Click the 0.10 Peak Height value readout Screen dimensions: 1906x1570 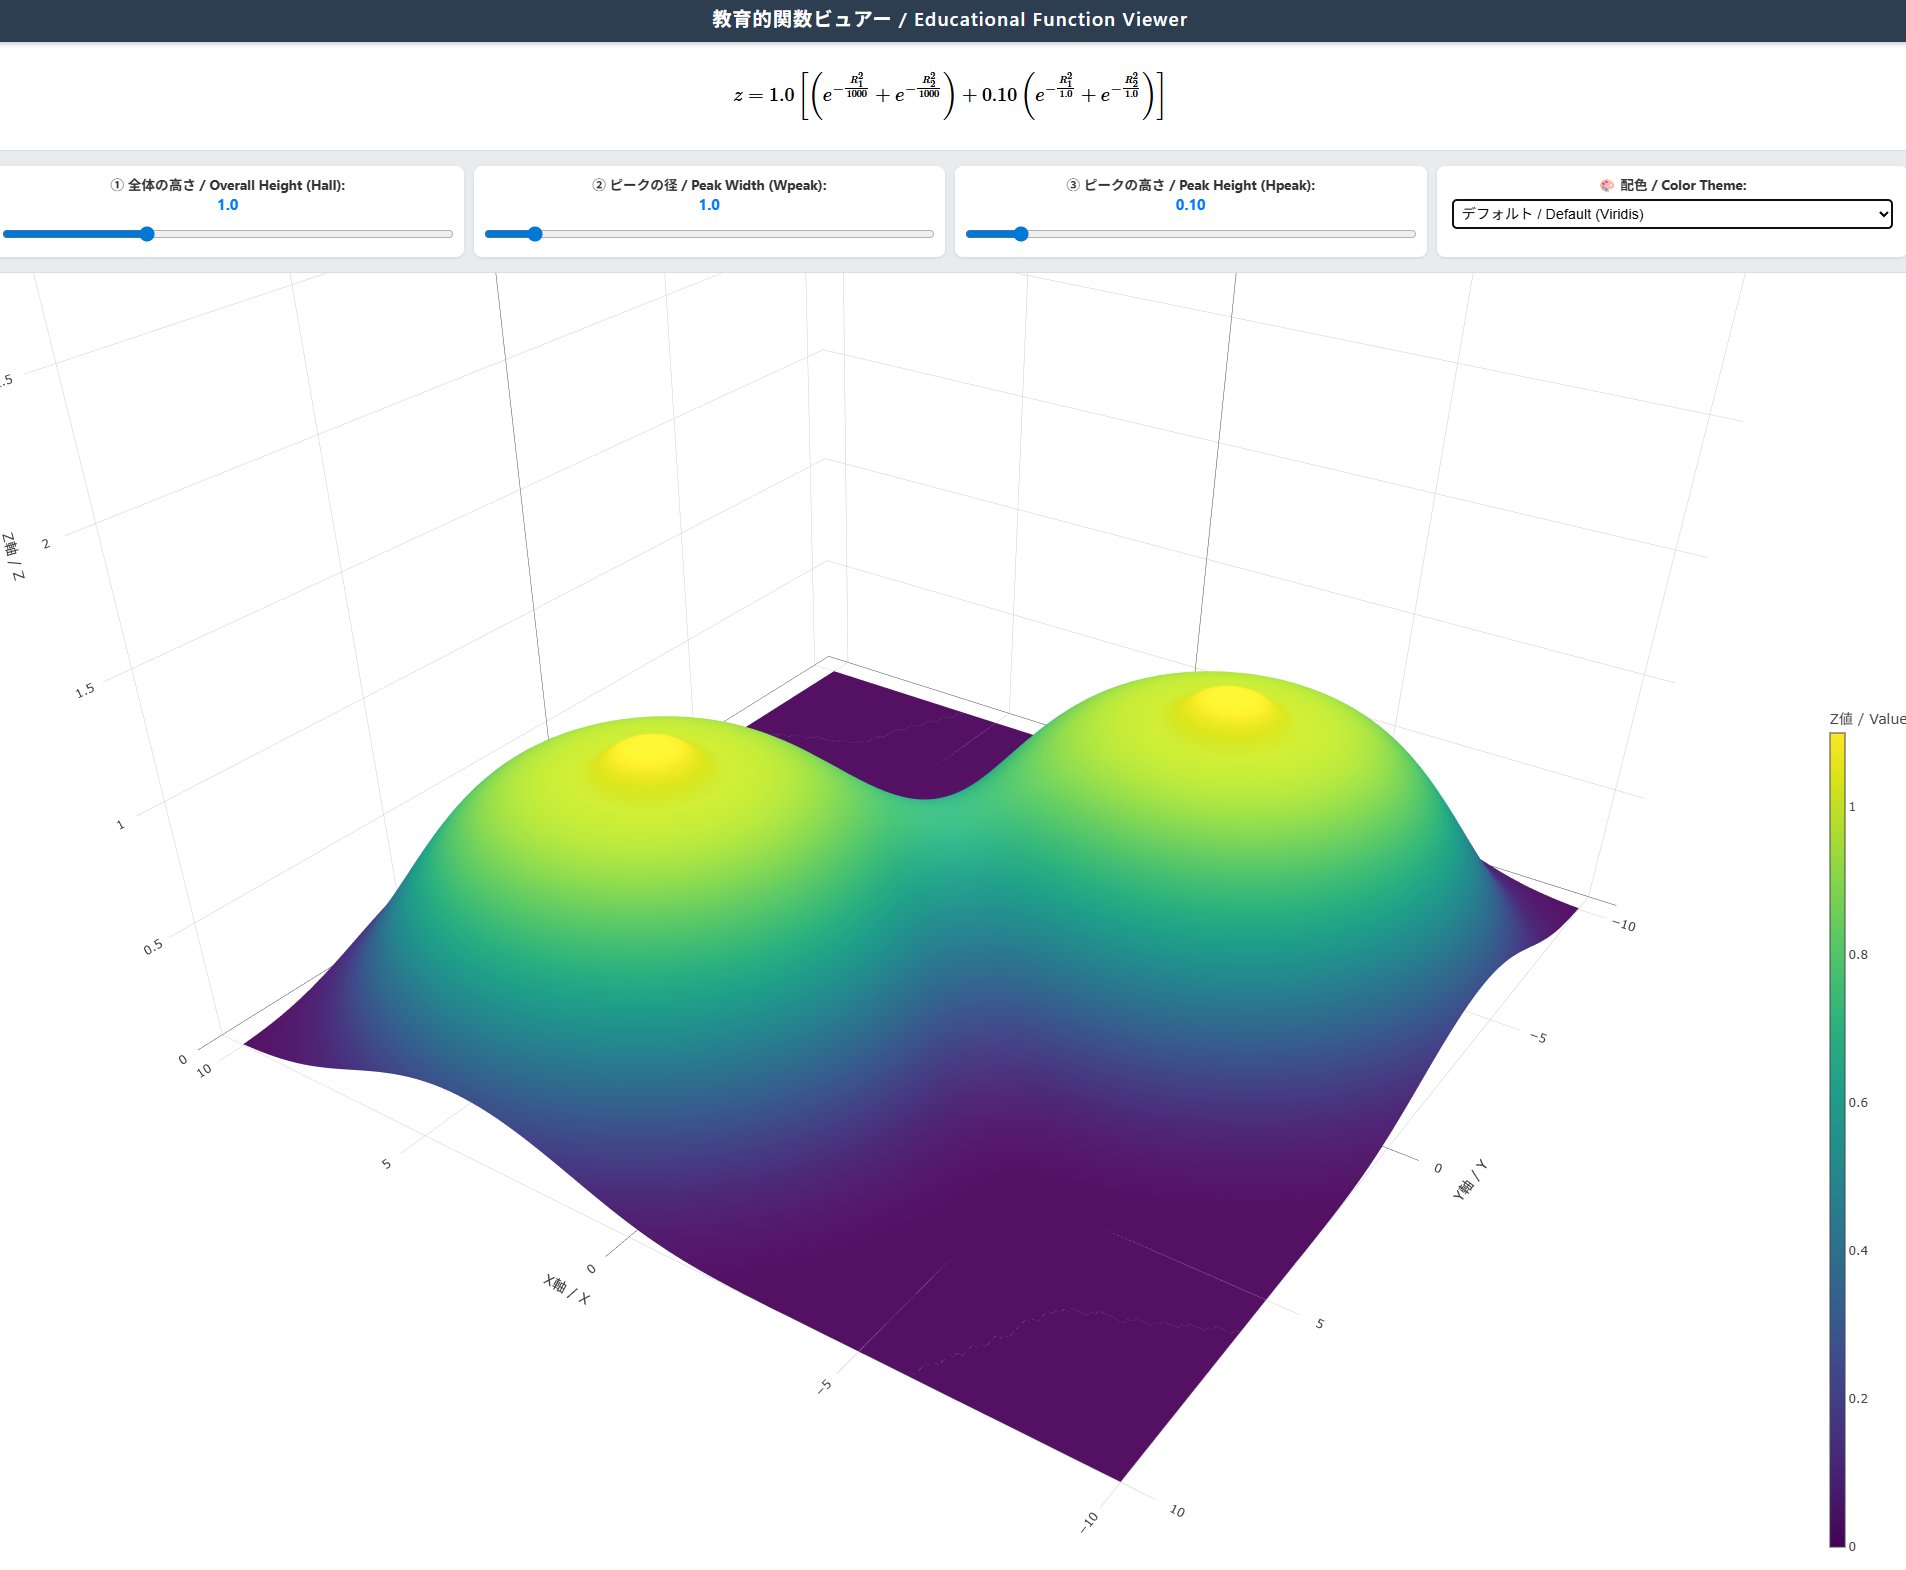coord(1190,205)
